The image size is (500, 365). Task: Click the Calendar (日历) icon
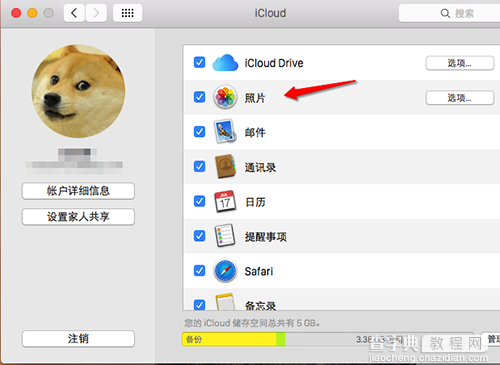225,201
